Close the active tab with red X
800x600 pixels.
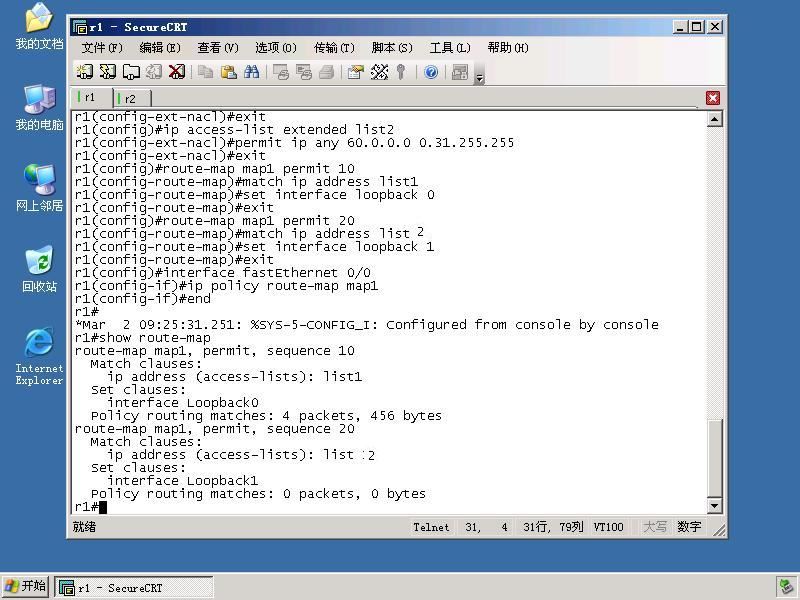713,98
